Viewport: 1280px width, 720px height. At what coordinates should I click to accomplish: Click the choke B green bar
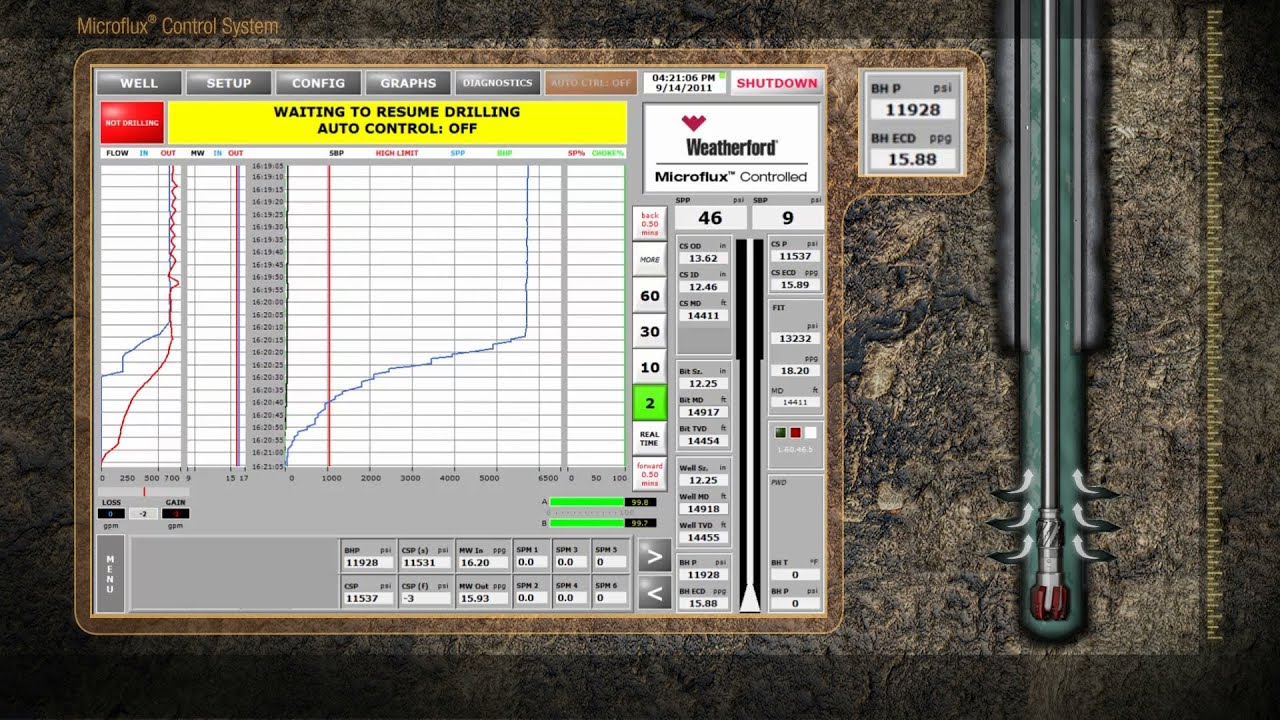587,523
